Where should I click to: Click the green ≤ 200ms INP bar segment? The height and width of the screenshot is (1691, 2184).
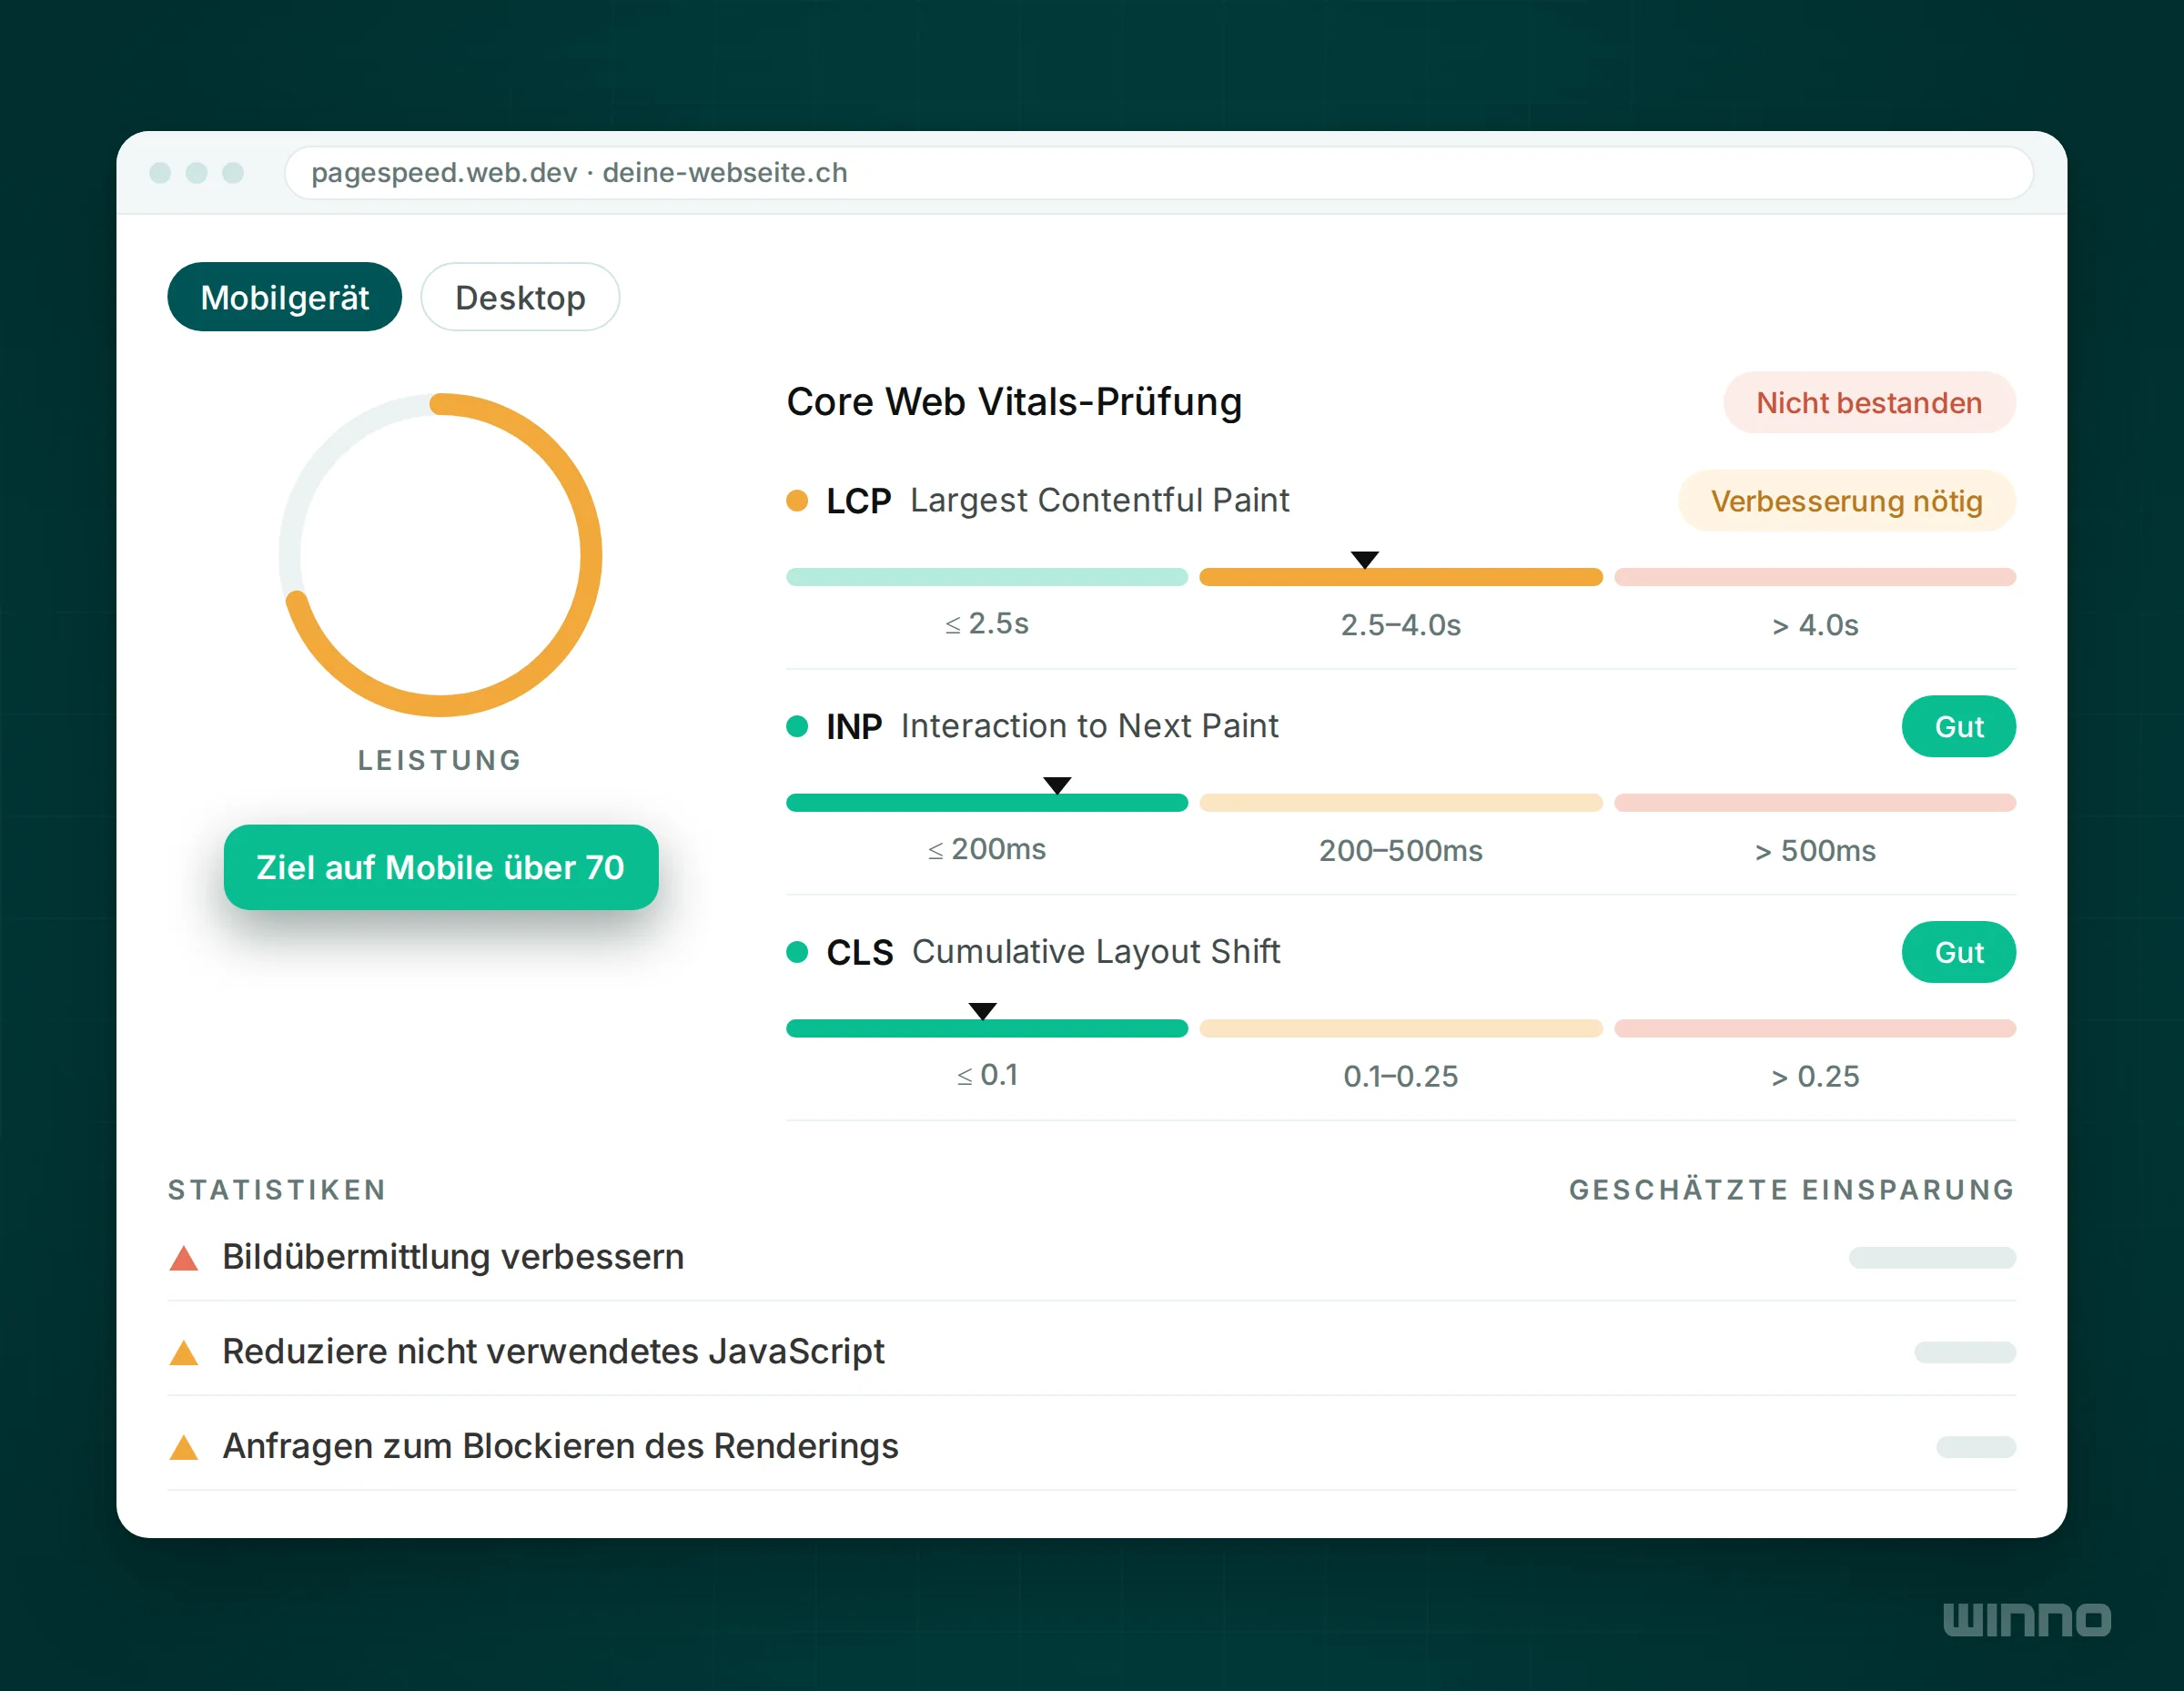[x=987, y=803]
